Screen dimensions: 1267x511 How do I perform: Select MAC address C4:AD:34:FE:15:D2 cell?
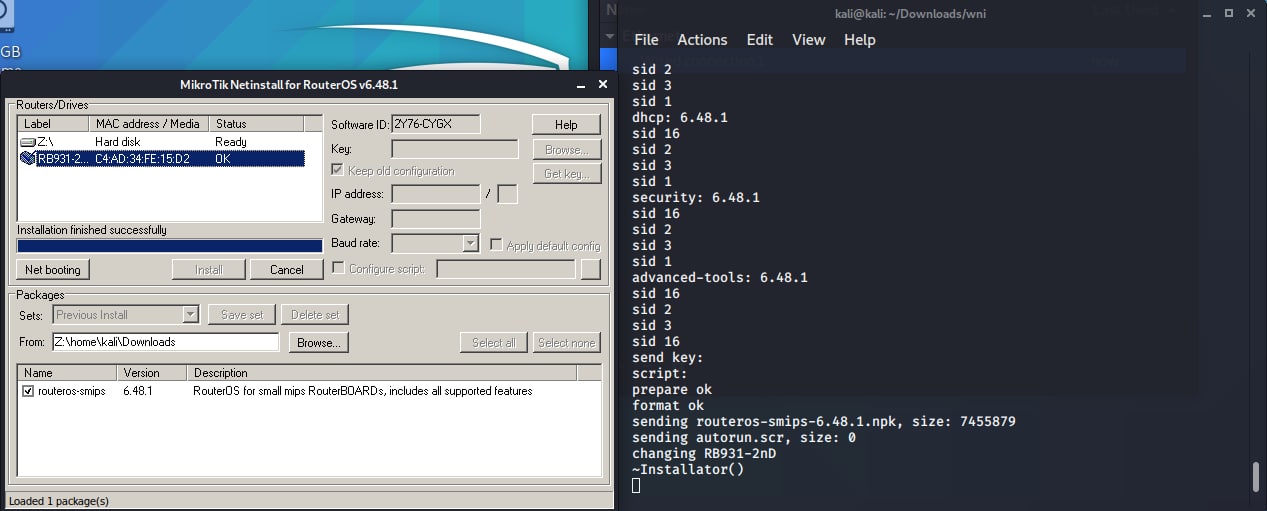tap(142, 158)
